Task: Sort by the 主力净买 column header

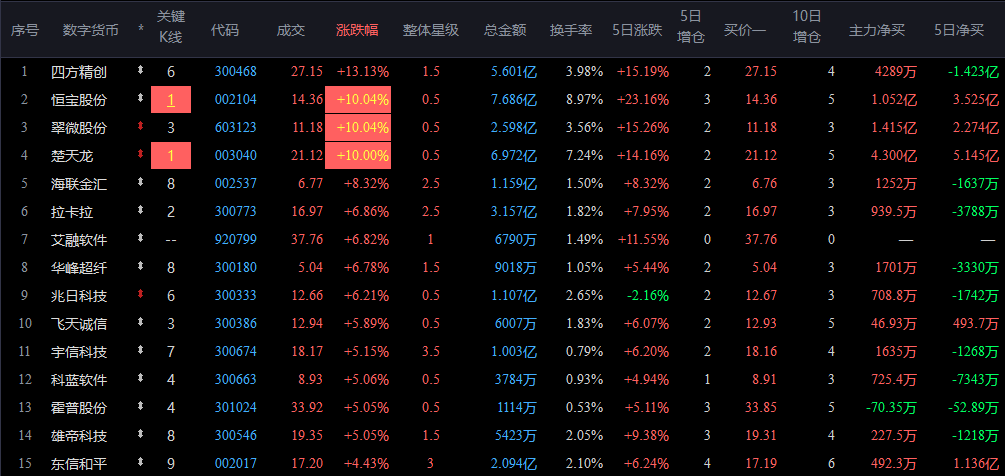Action: 877,30
